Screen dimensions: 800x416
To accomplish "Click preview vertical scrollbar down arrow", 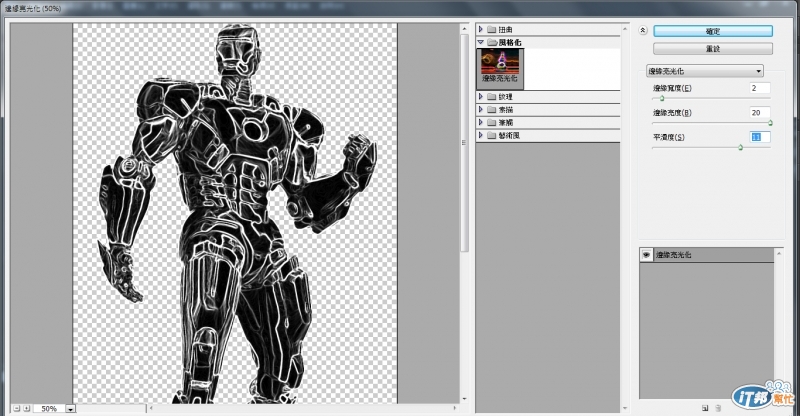I will point(464,399).
